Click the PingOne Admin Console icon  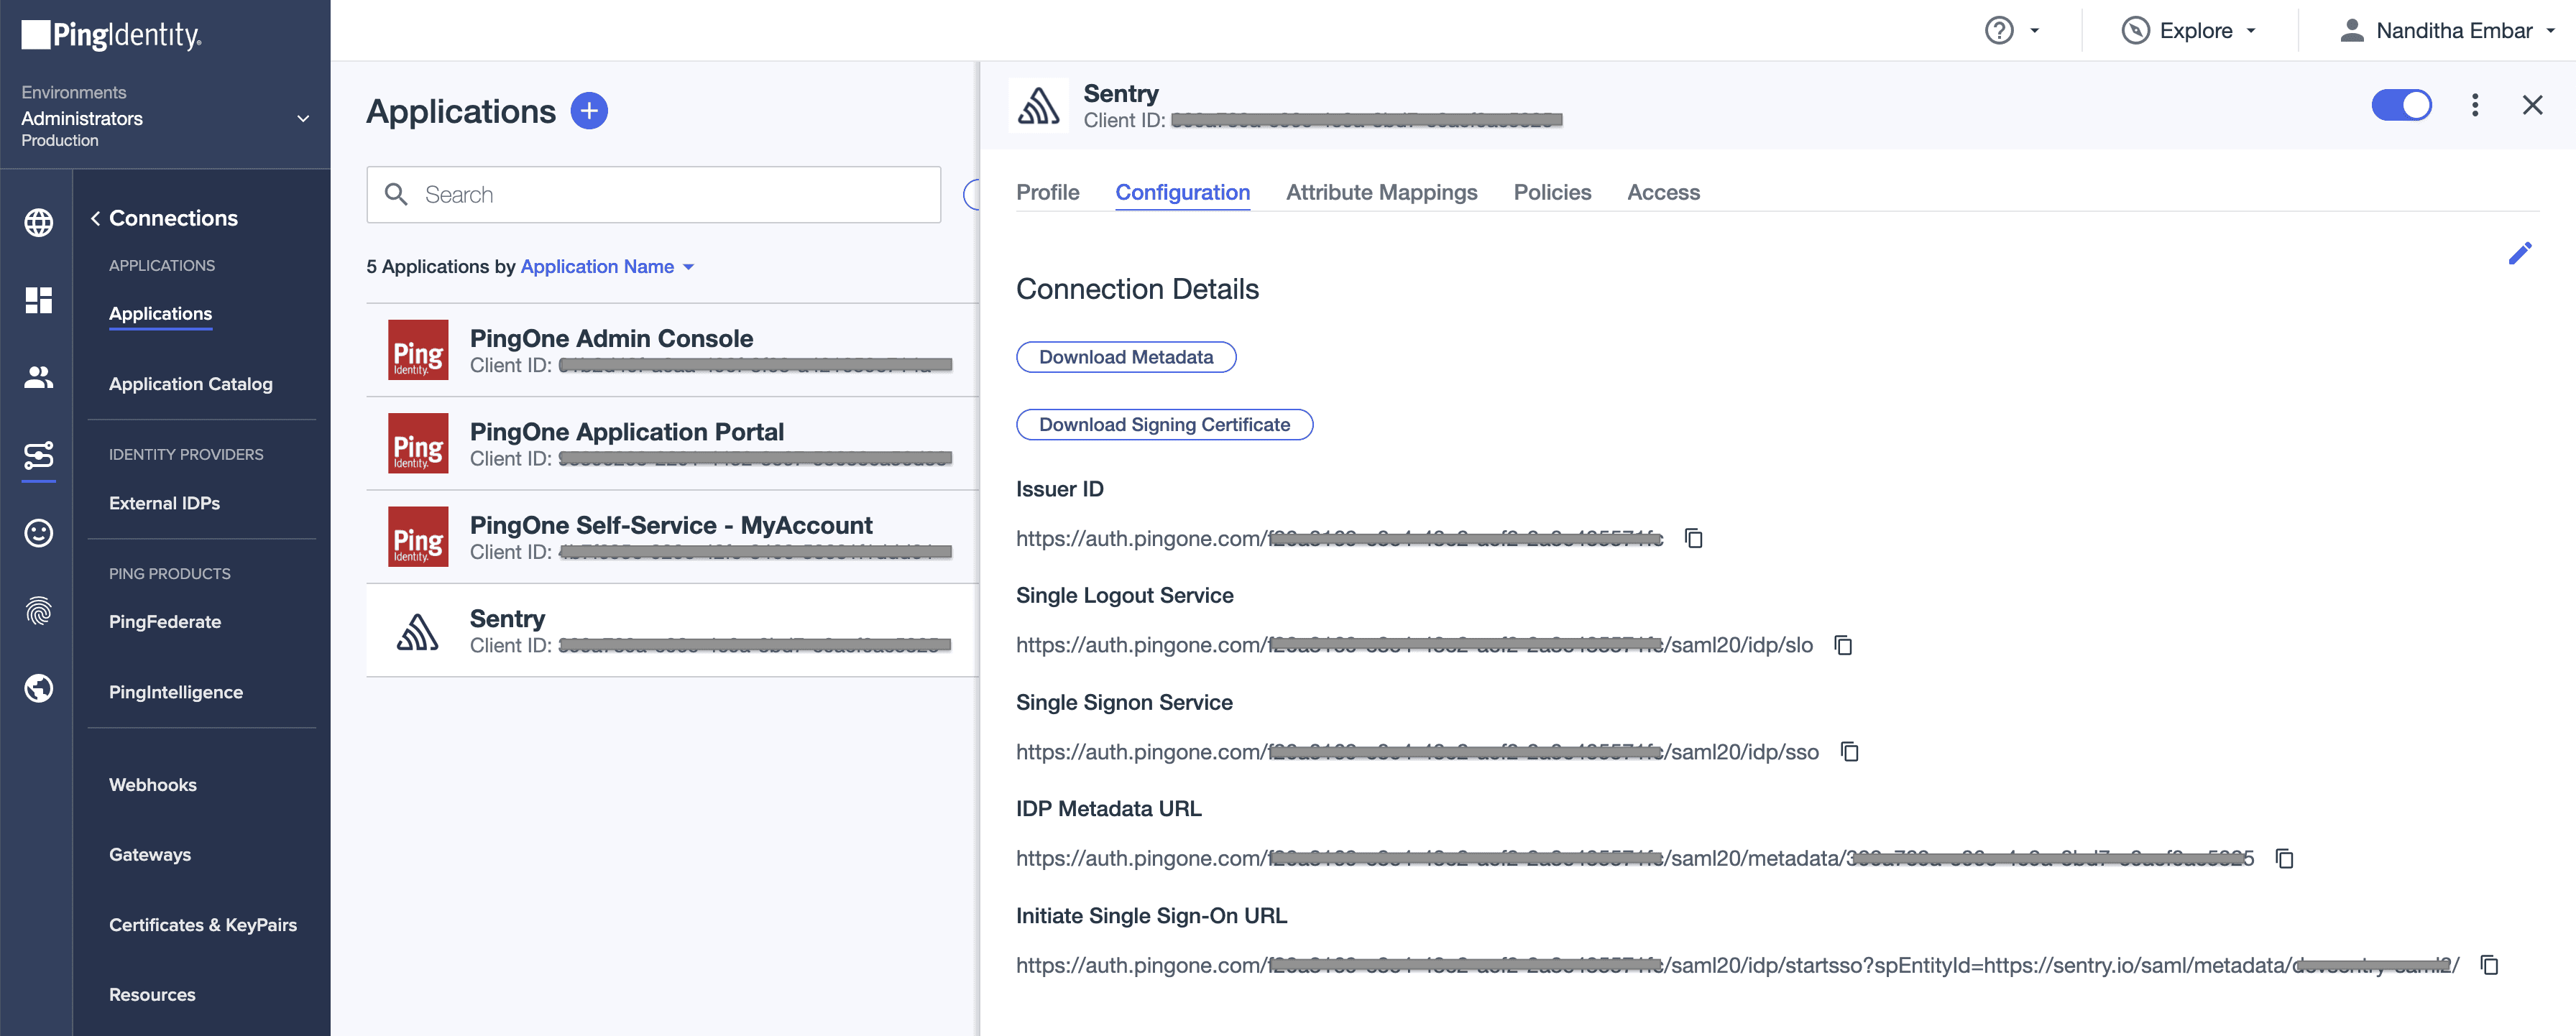418,350
